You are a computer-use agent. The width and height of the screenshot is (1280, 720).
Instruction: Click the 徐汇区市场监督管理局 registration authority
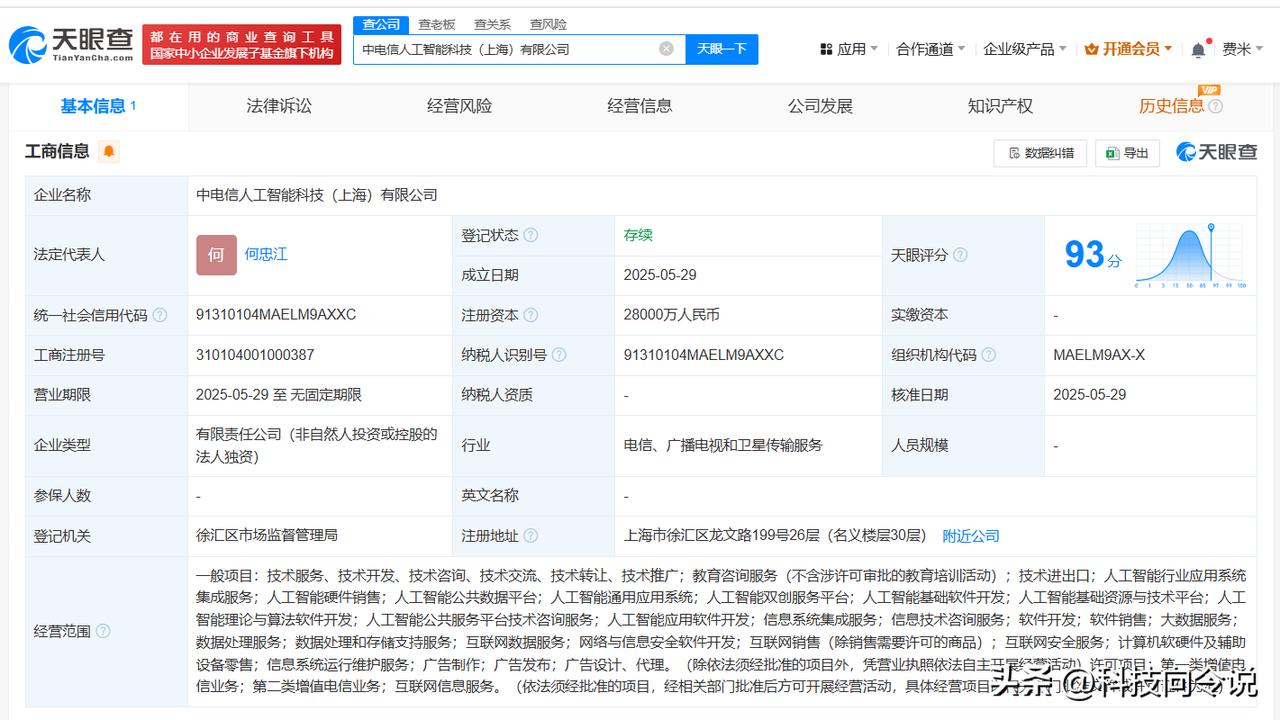[x=267, y=536]
